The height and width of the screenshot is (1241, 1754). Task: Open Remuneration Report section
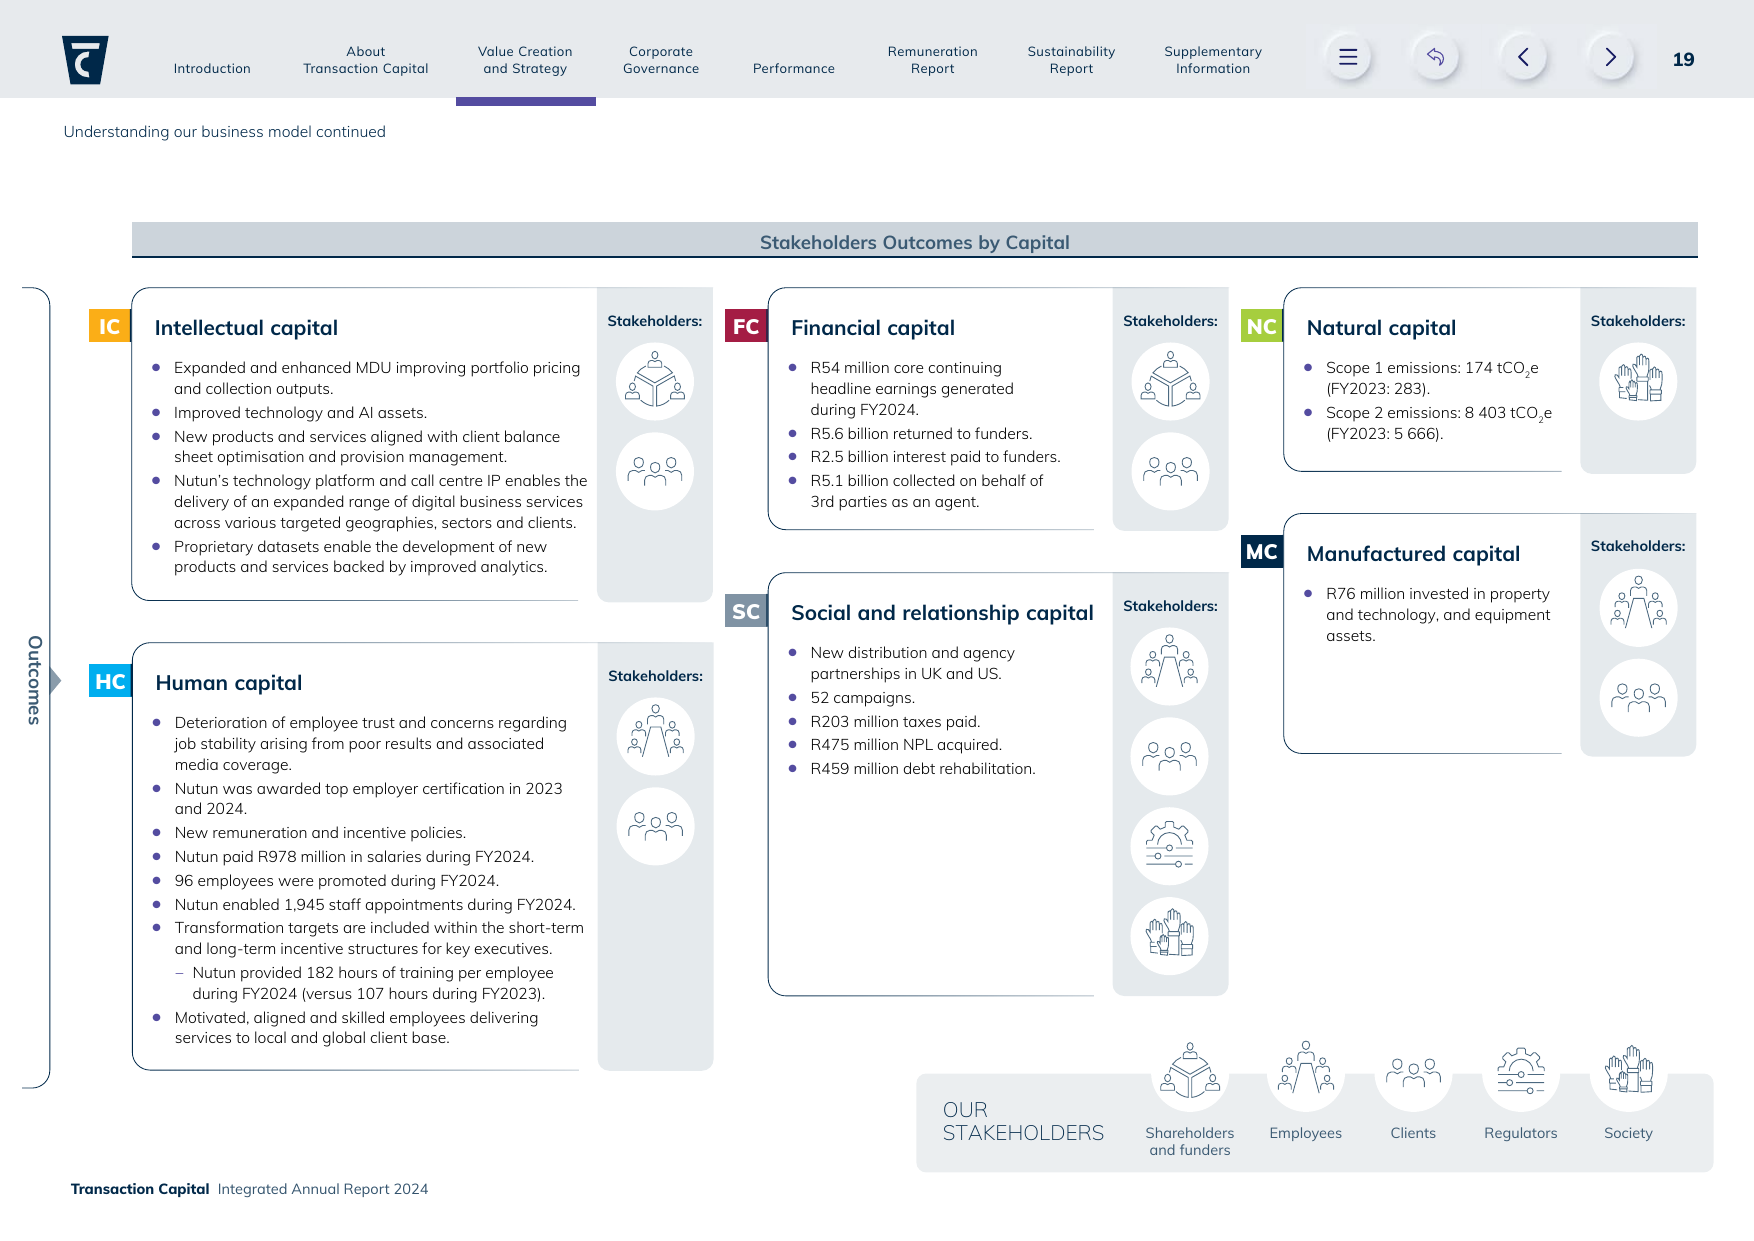click(933, 60)
